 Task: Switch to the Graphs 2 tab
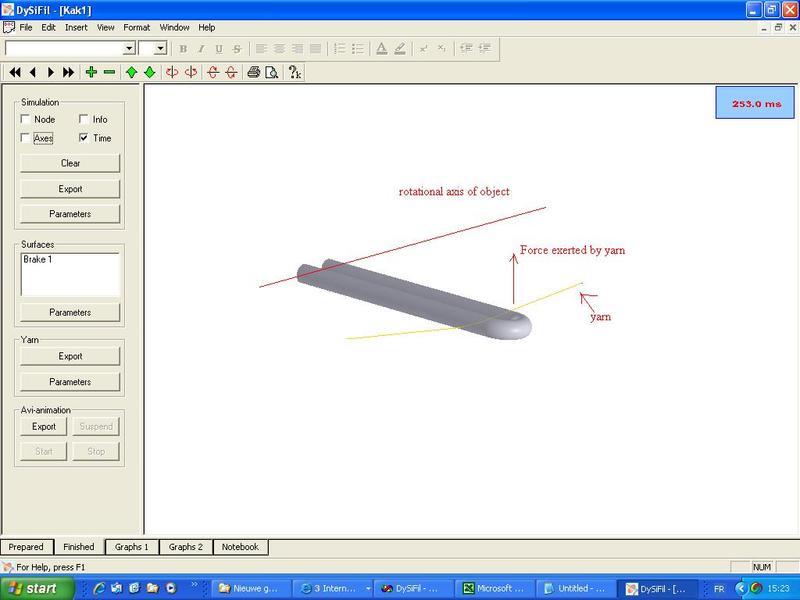coord(186,547)
